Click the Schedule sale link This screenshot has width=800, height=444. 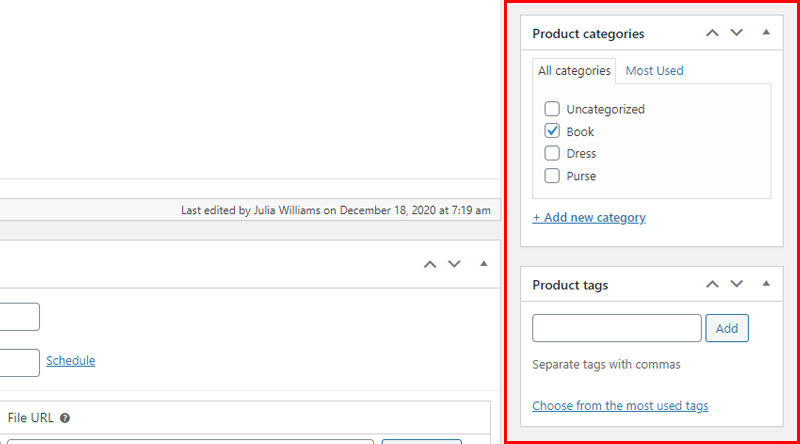(70, 360)
